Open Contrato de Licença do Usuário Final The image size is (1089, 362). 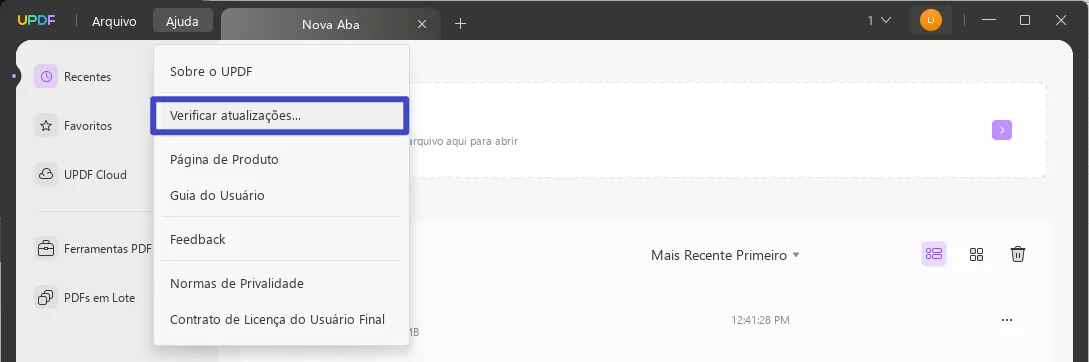click(281, 320)
